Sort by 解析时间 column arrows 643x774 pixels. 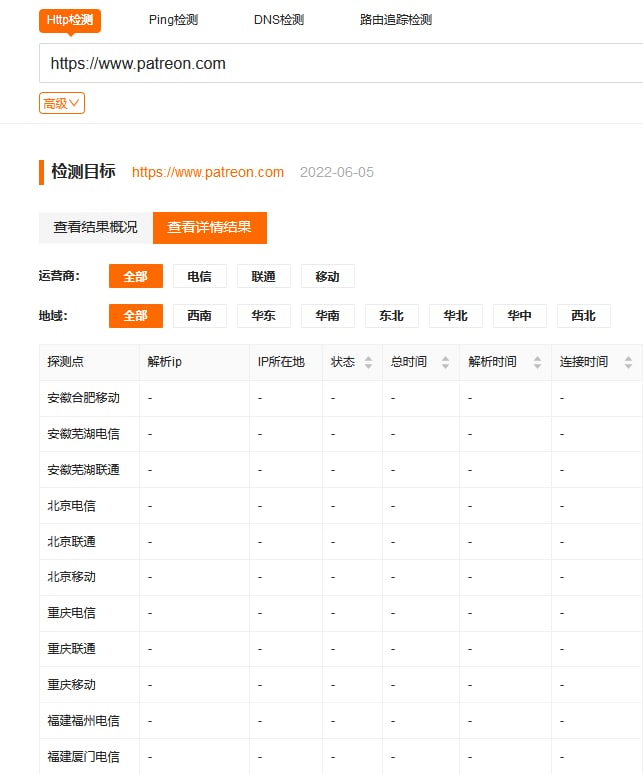pyautogui.click(x=537, y=362)
